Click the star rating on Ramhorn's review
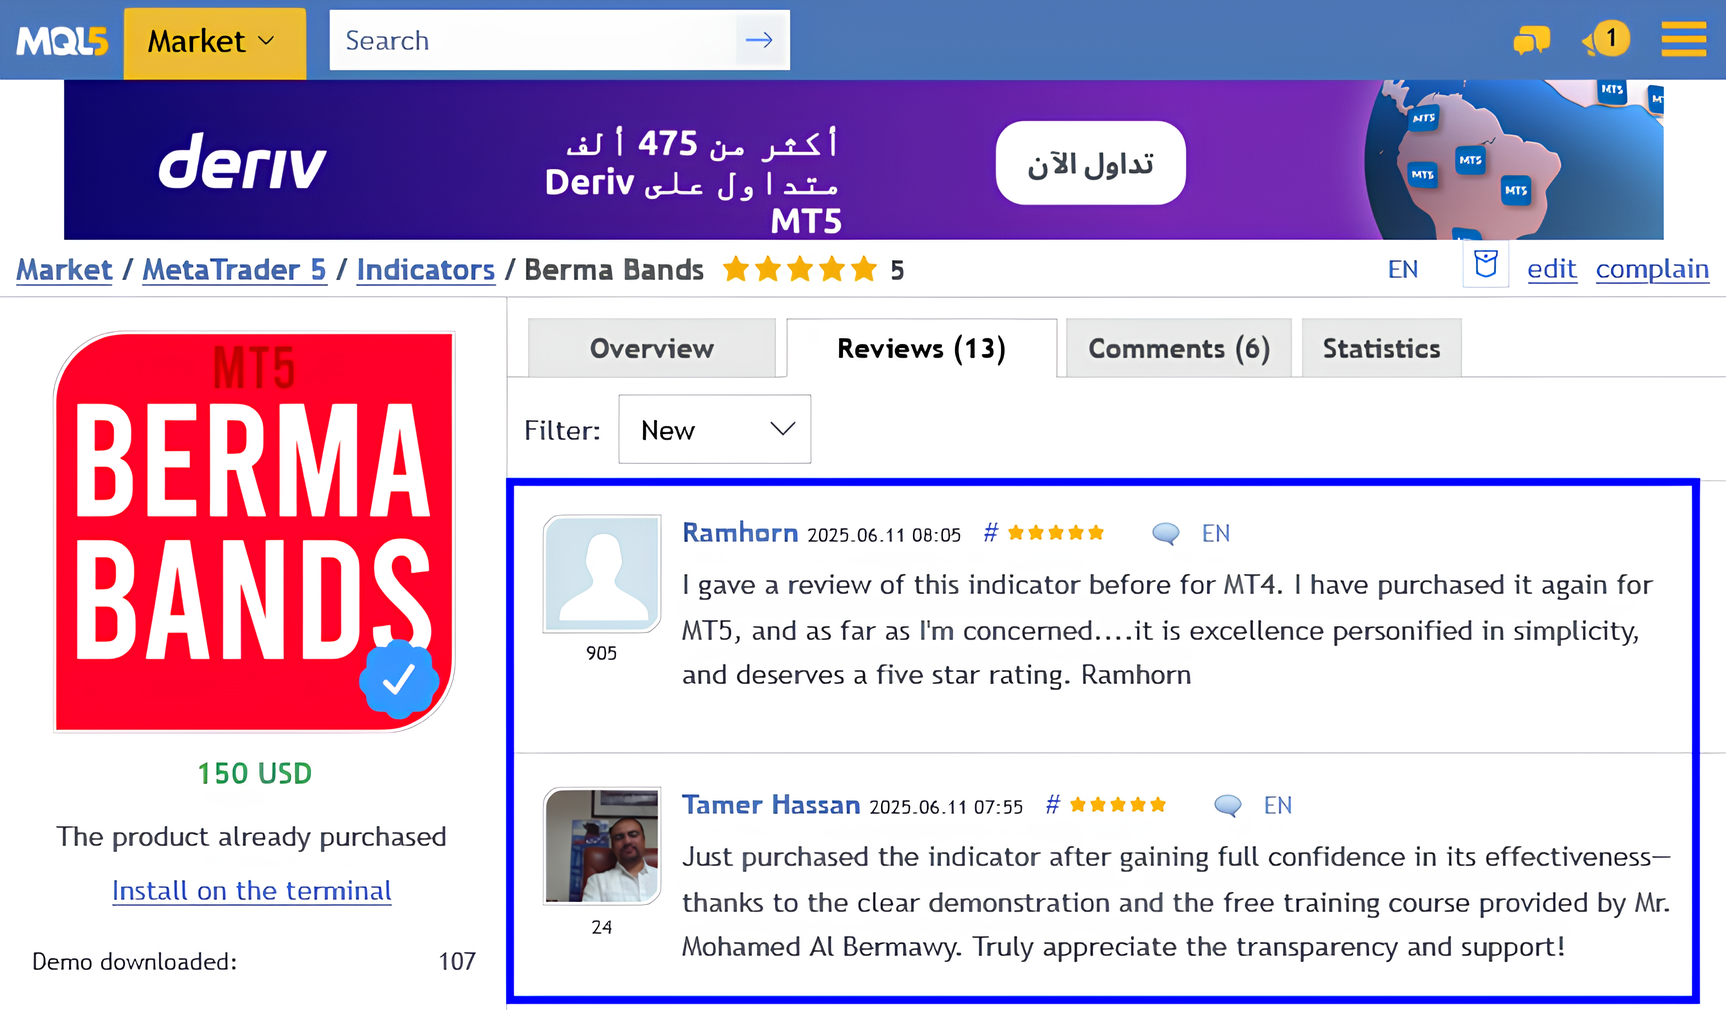Image resolution: width=1726 pixels, height=1010 pixels. (x=1056, y=533)
